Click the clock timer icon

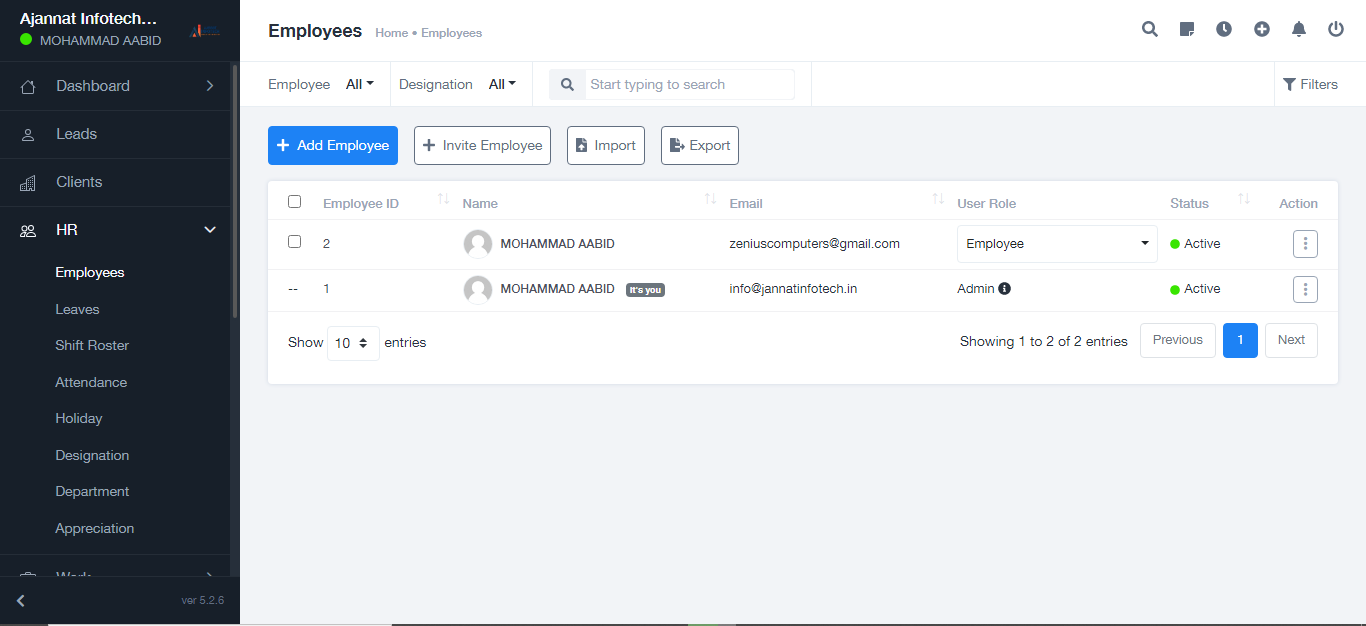[x=1224, y=29]
